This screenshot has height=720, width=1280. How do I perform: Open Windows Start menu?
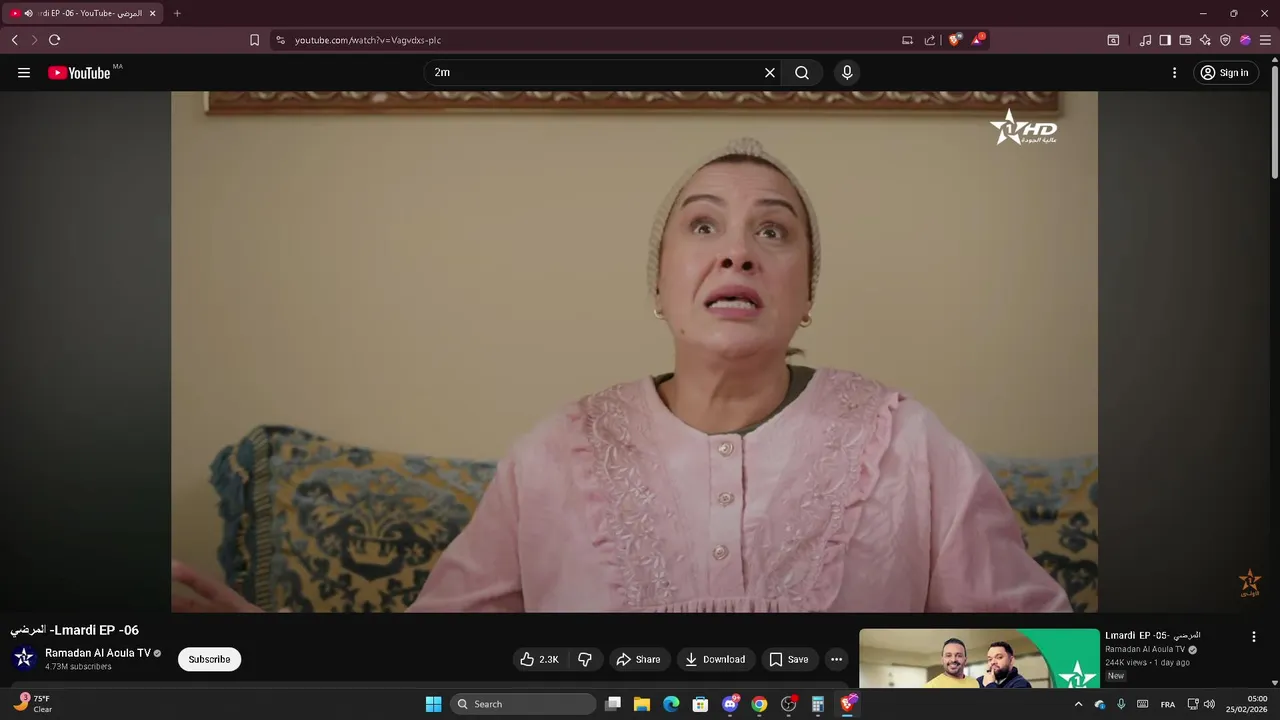[433, 704]
